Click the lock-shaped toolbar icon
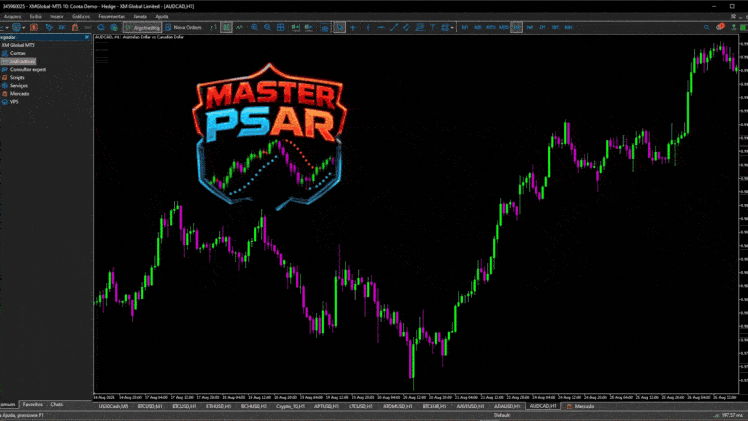 coord(75,27)
